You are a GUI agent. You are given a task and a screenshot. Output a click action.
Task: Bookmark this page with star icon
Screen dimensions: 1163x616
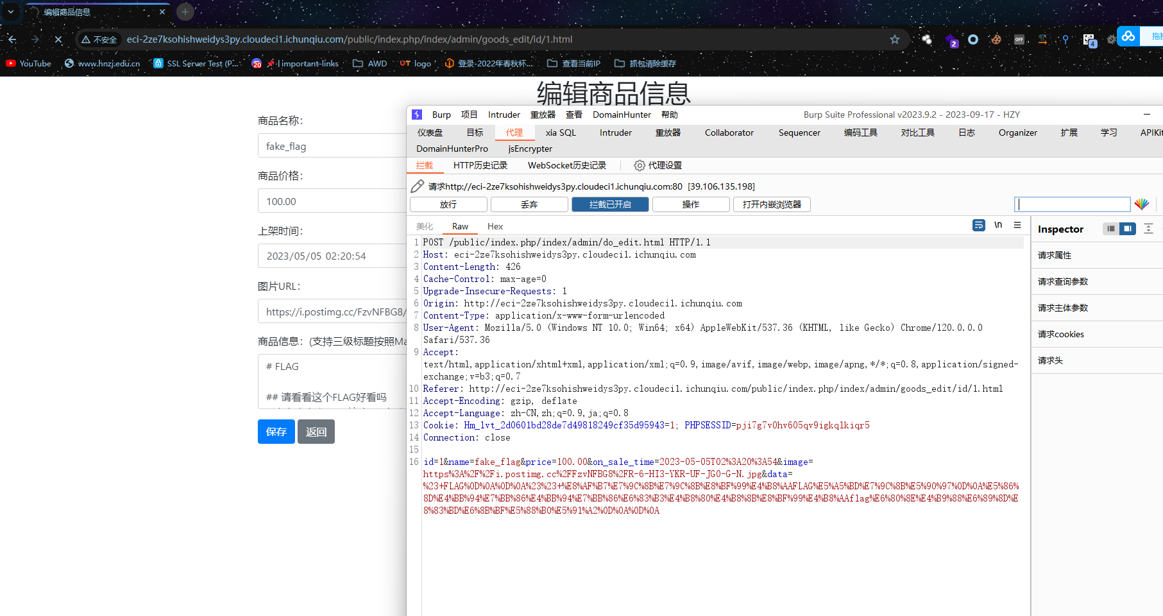(x=895, y=39)
